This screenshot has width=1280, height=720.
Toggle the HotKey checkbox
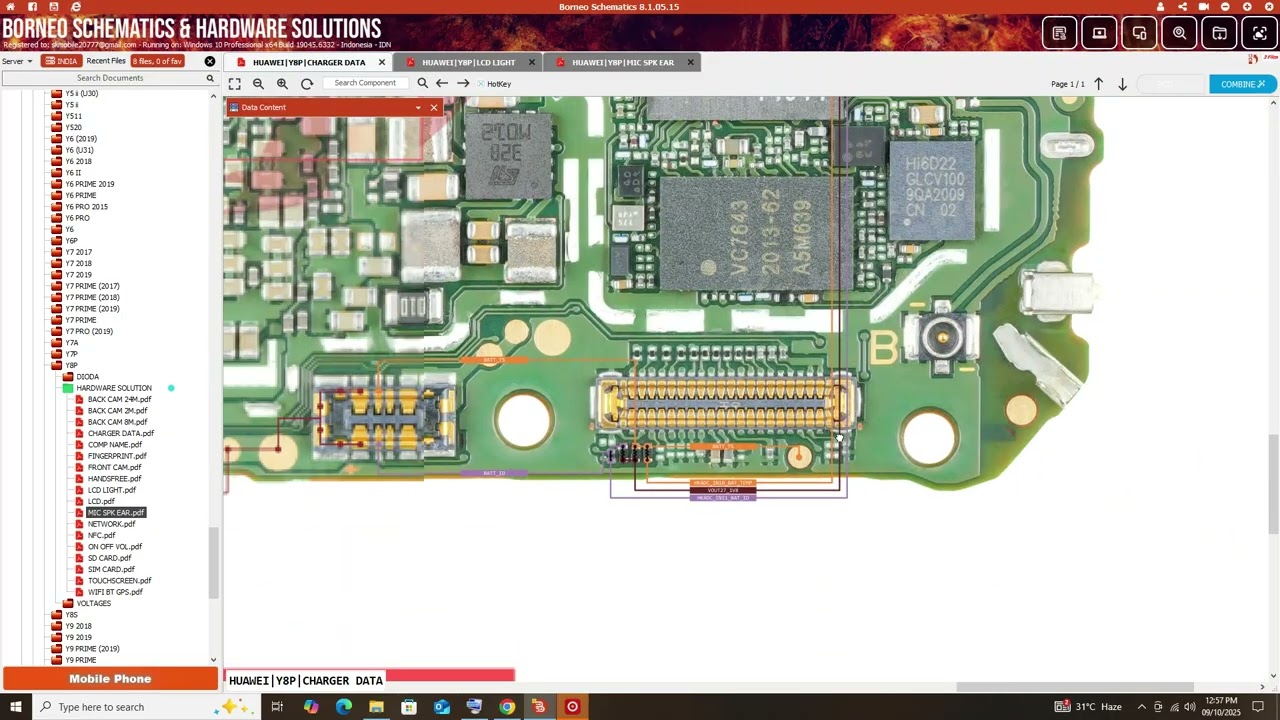pyautogui.click(x=481, y=84)
